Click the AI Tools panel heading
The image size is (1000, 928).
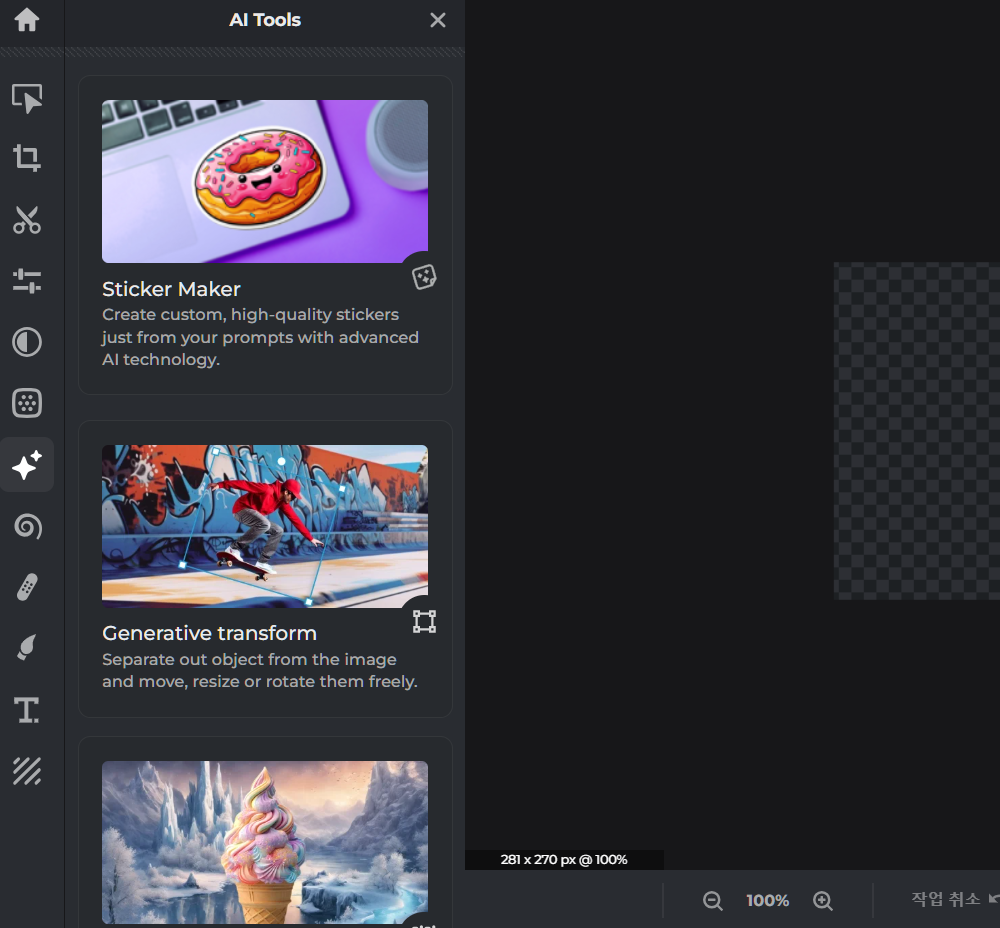coord(265,20)
